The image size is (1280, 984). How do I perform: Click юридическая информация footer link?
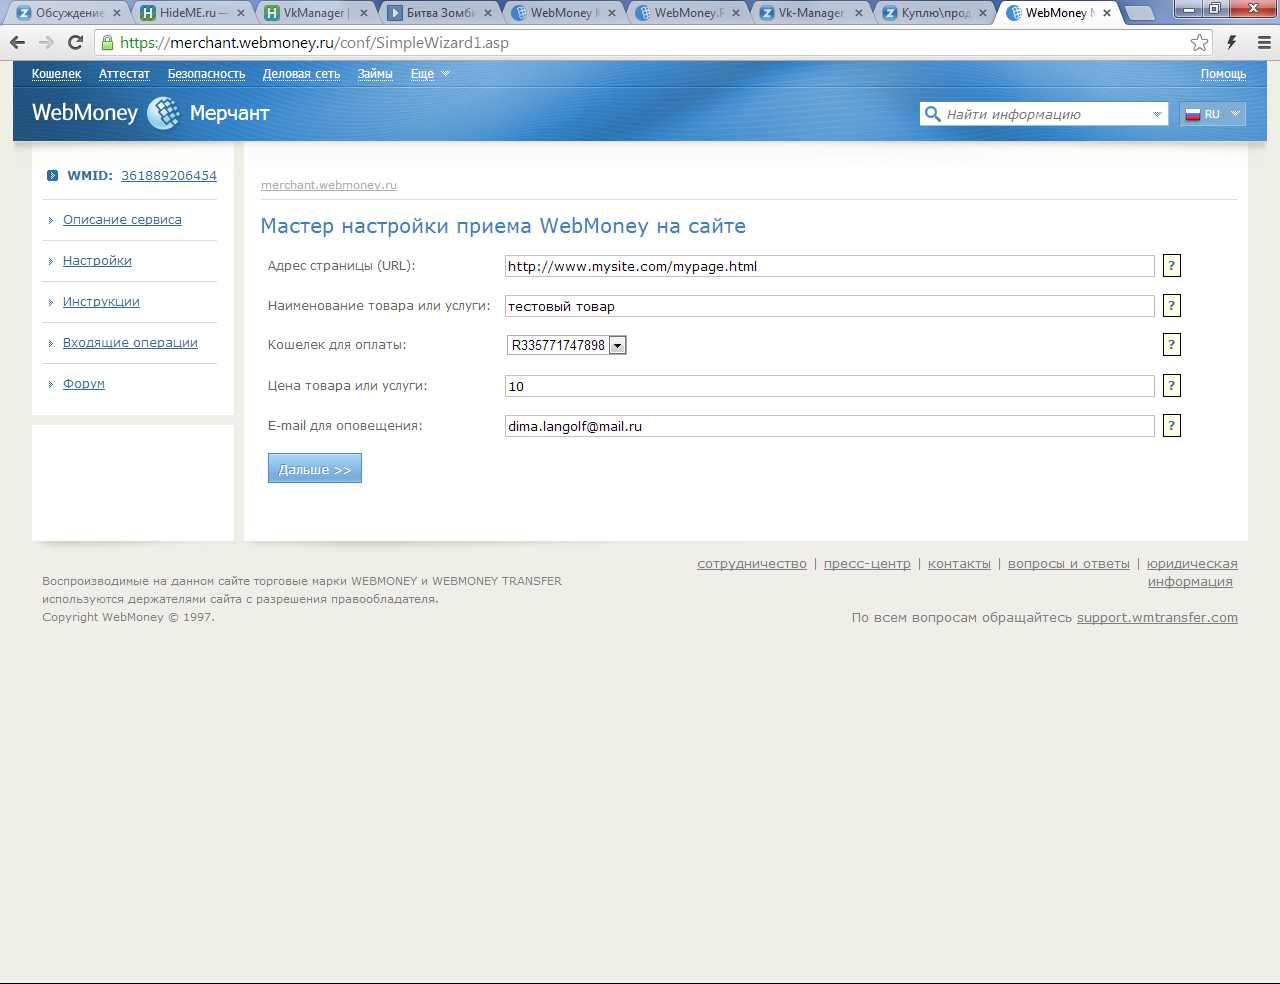[x=1192, y=573]
